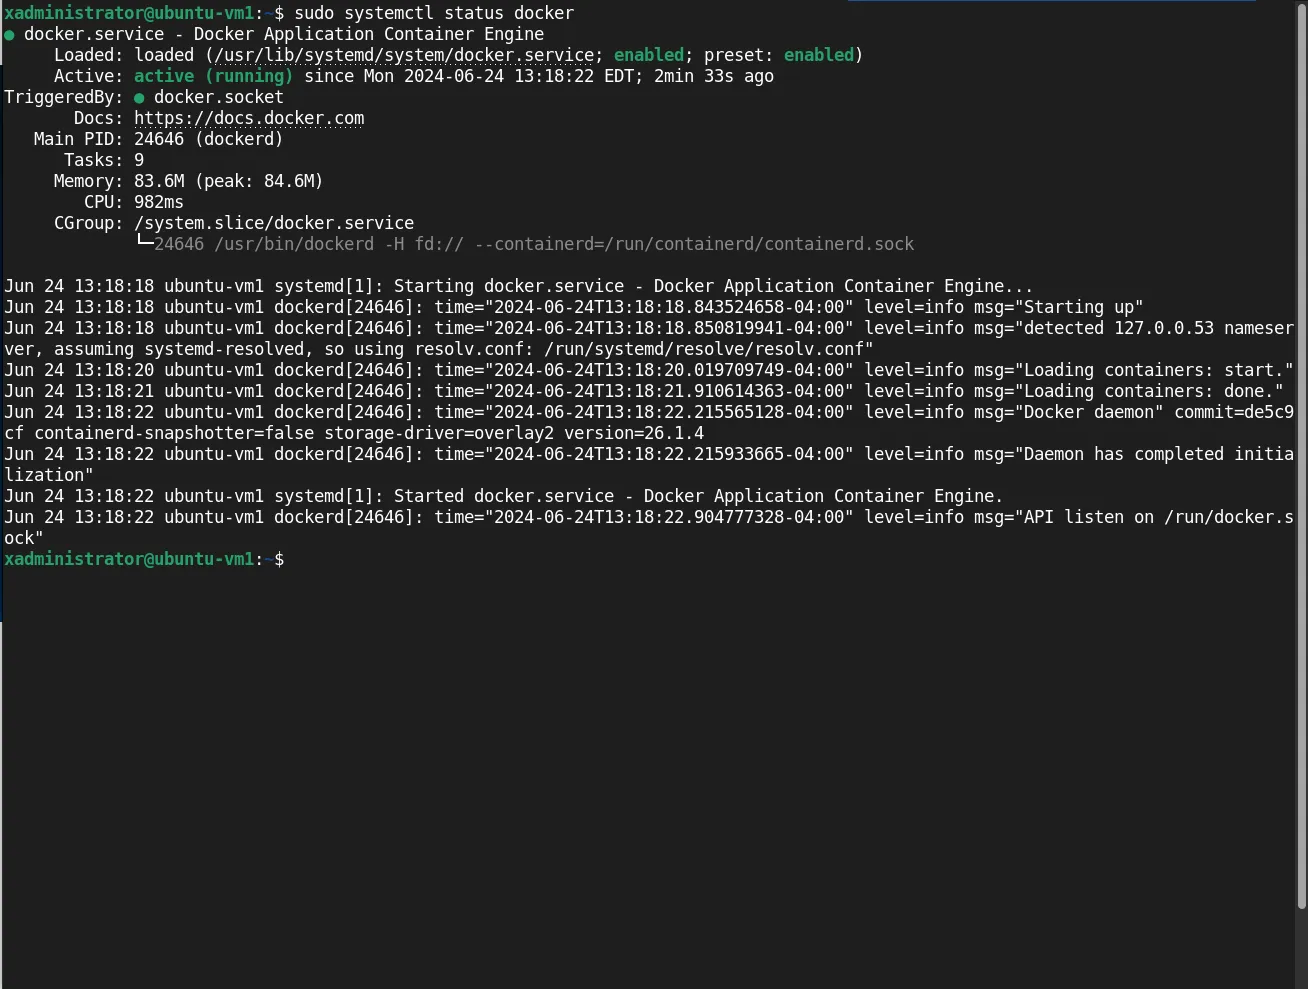Click the green dot next to docker.socket
The height and width of the screenshot is (989, 1308).
(139, 98)
